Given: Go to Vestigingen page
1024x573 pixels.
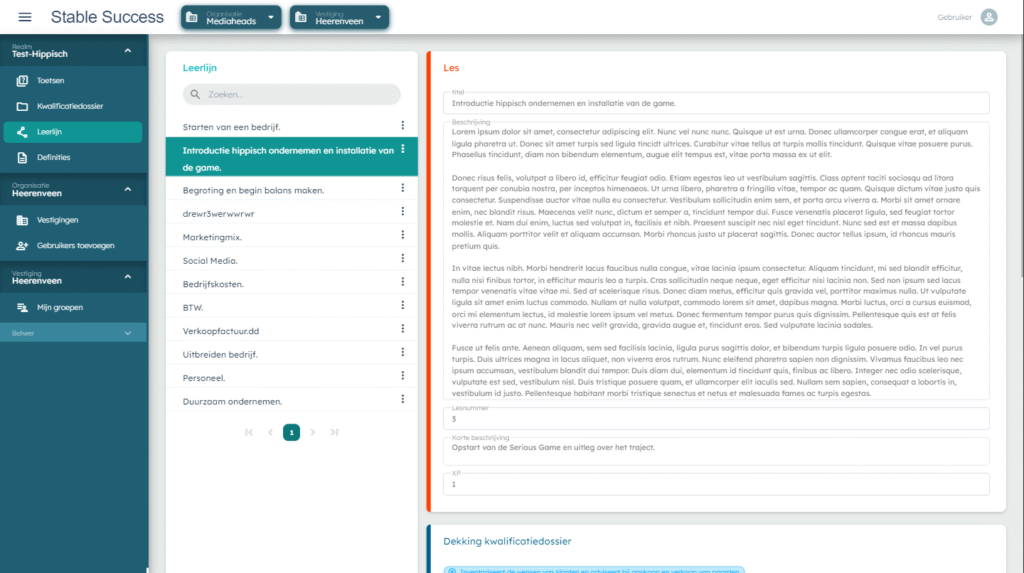Looking at the screenshot, I should (57, 220).
